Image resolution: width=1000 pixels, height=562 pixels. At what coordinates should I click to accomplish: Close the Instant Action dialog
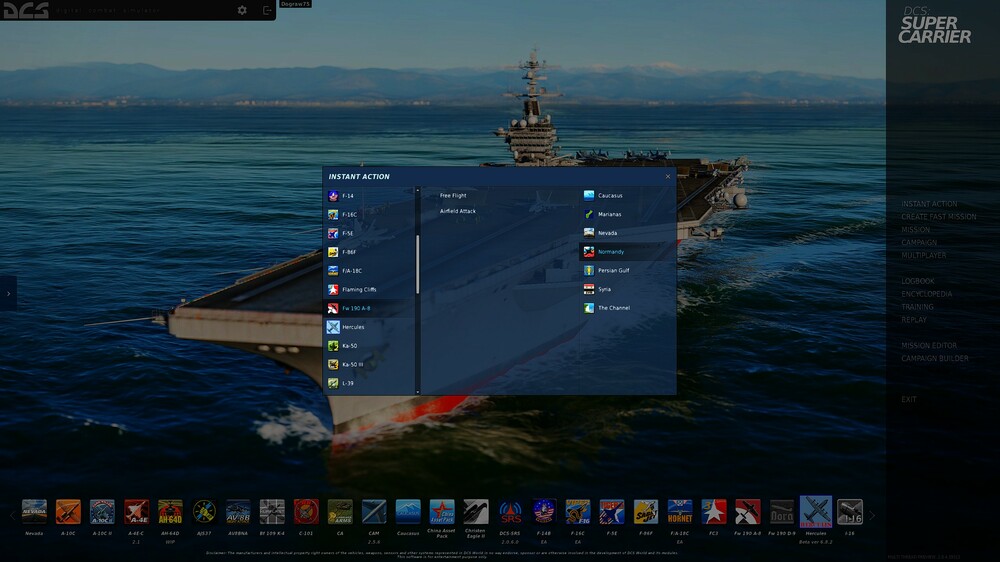pos(668,177)
